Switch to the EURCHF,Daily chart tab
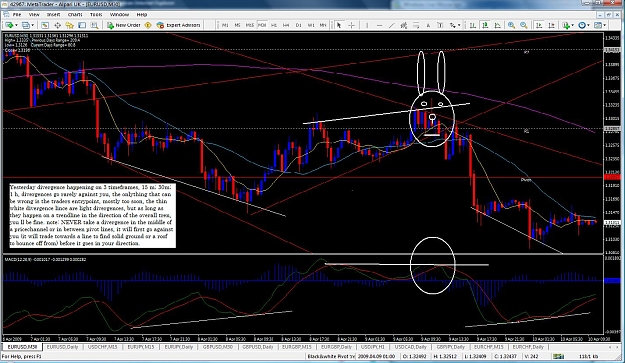The image size is (625, 363). (528, 347)
